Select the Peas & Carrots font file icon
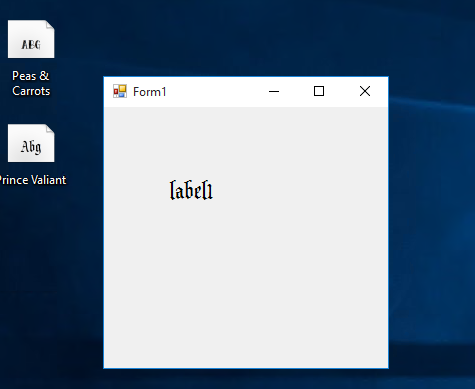Viewport: 475px width, 389px height. point(31,39)
